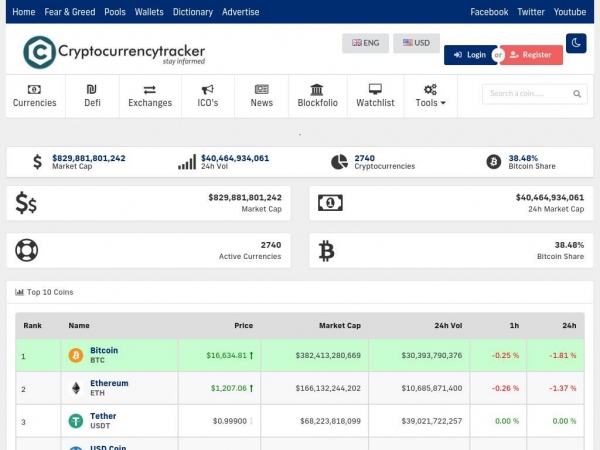
Task: Click the Bitcoin coin logo in table
Action: [x=76, y=355]
